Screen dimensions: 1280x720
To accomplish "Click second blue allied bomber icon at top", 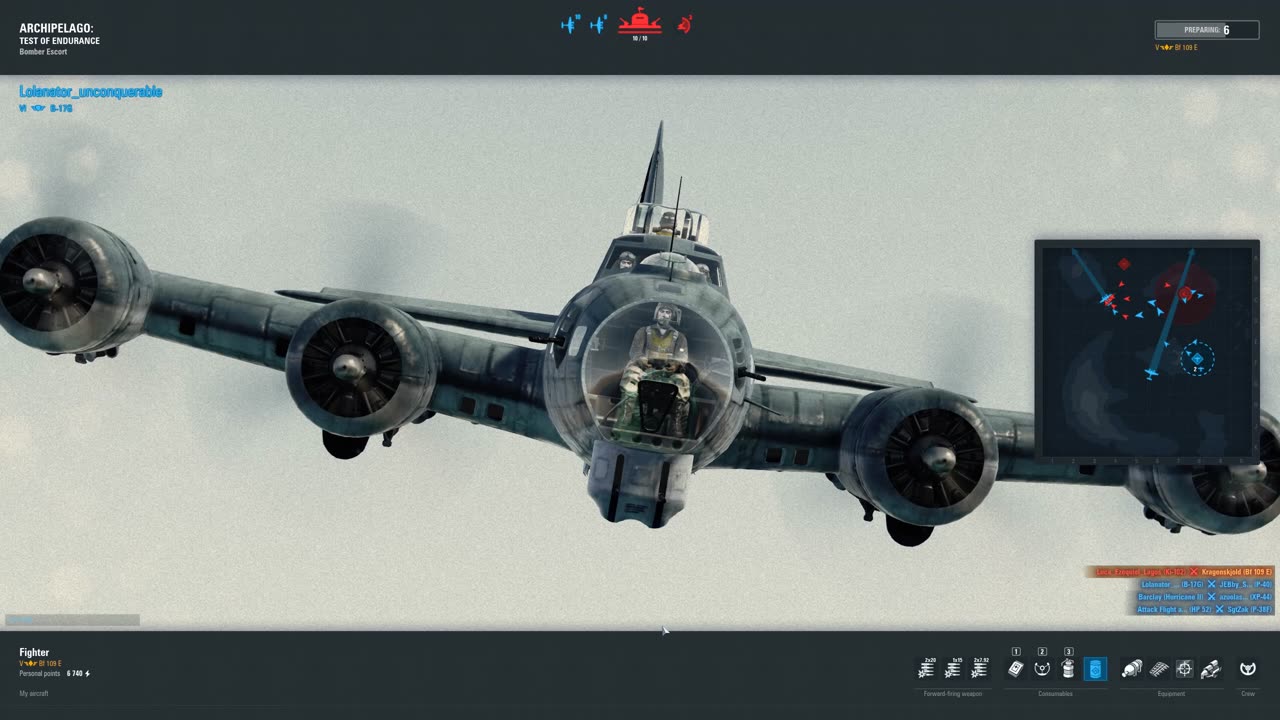I will coord(598,24).
